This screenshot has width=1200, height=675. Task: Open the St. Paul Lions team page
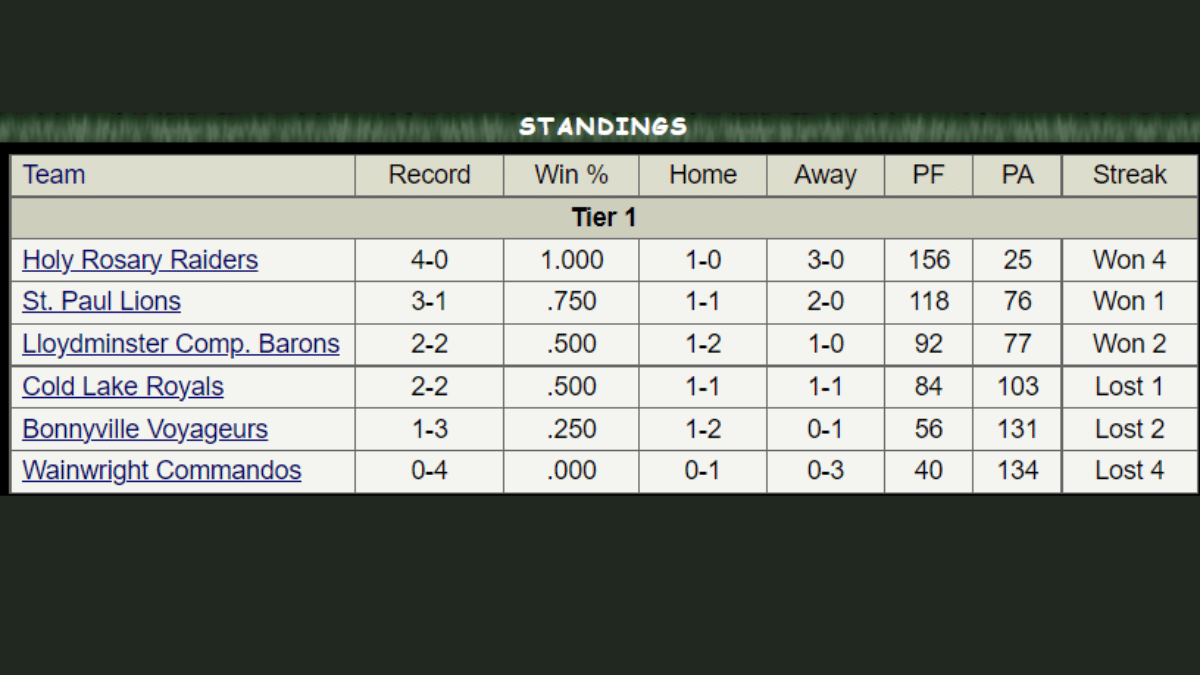pos(101,302)
